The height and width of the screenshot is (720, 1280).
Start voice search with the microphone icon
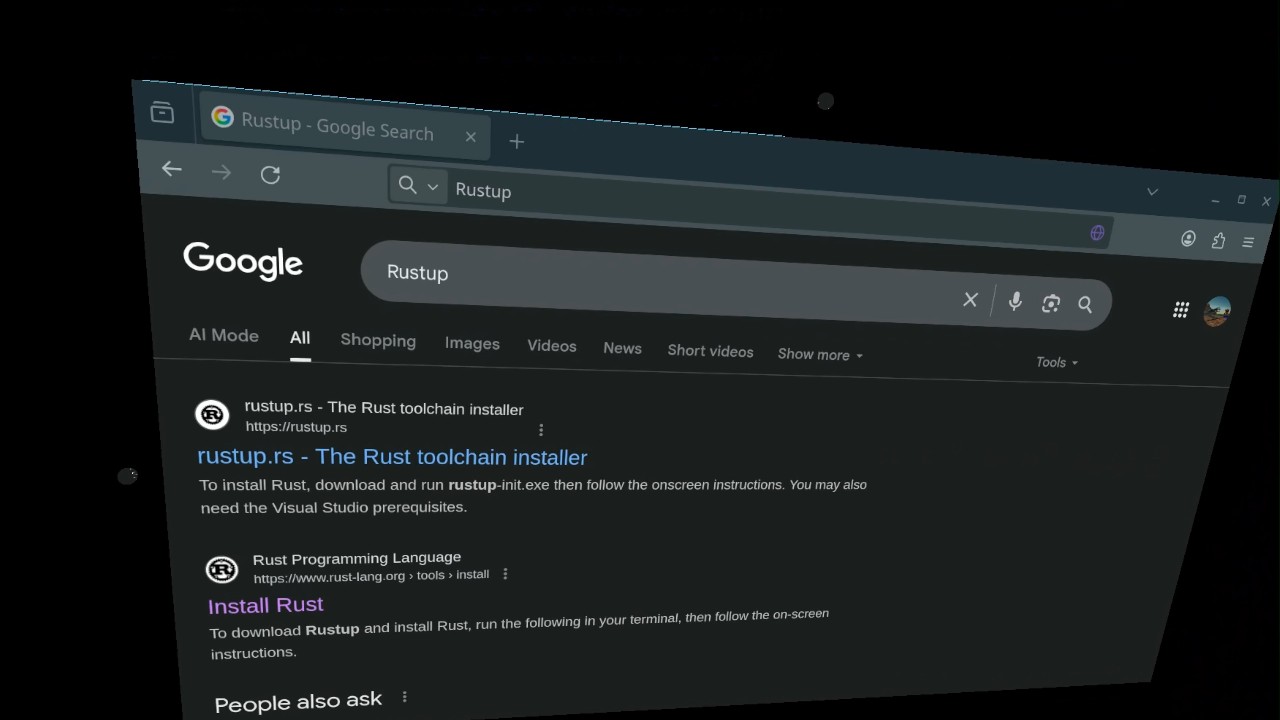tap(1015, 302)
